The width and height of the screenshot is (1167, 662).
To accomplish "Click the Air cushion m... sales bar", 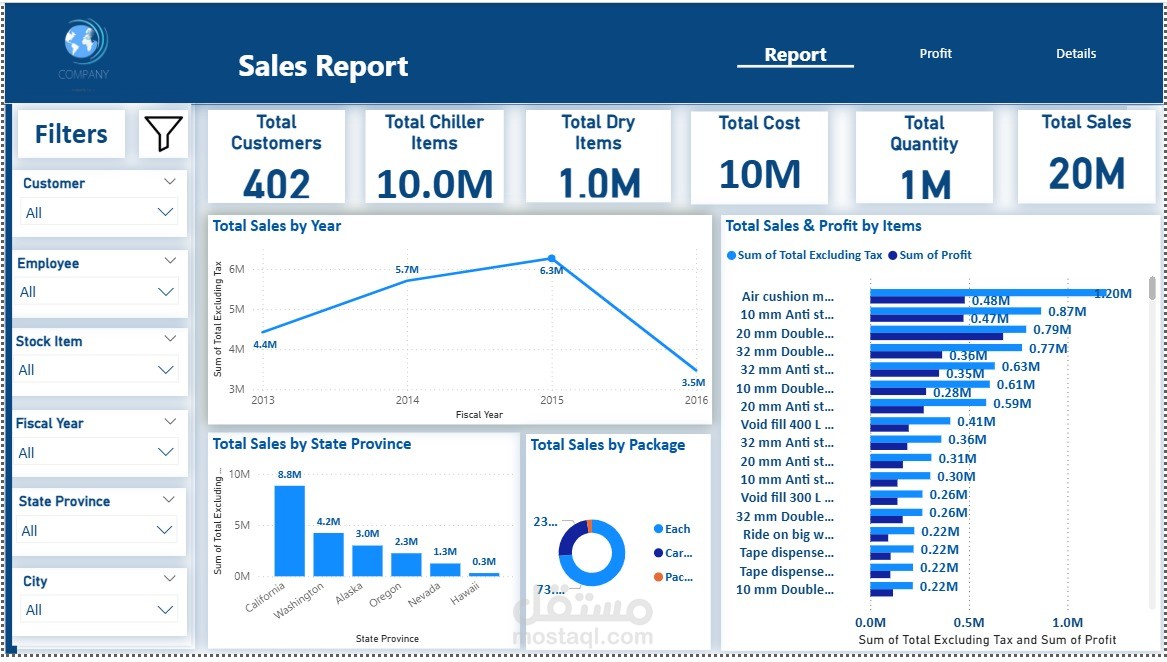I will pos(988,293).
